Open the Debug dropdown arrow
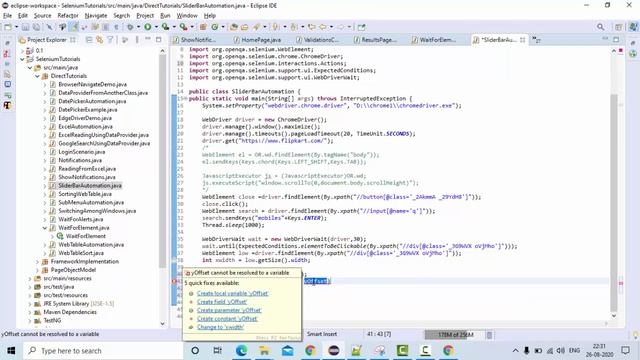The image size is (640, 360). point(138,27)
